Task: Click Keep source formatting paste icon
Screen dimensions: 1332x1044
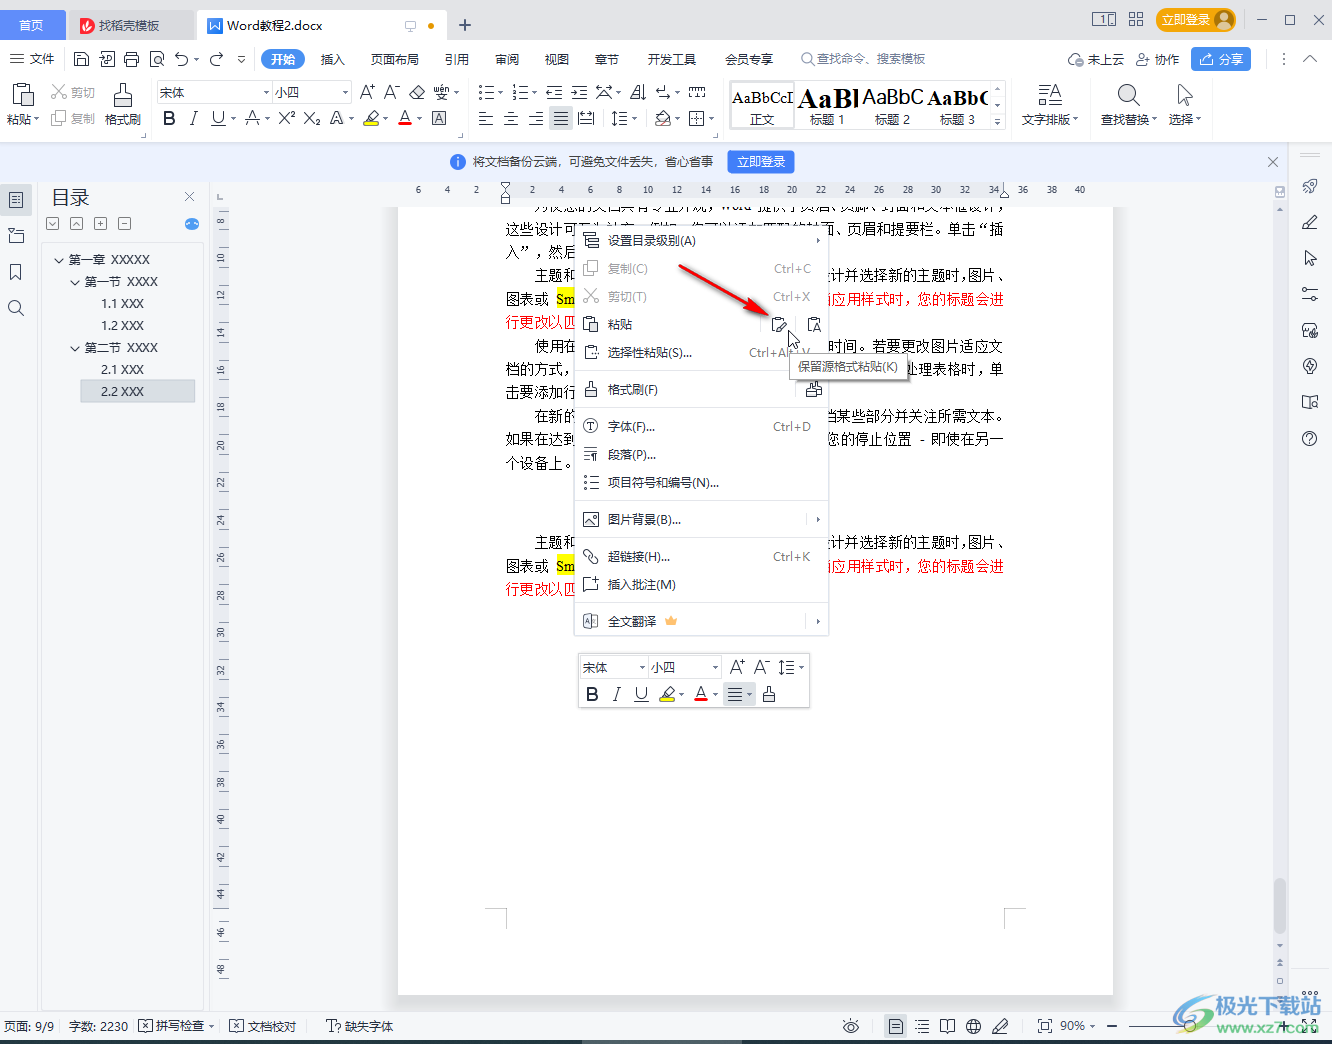Action: click(x=779, y=324)
